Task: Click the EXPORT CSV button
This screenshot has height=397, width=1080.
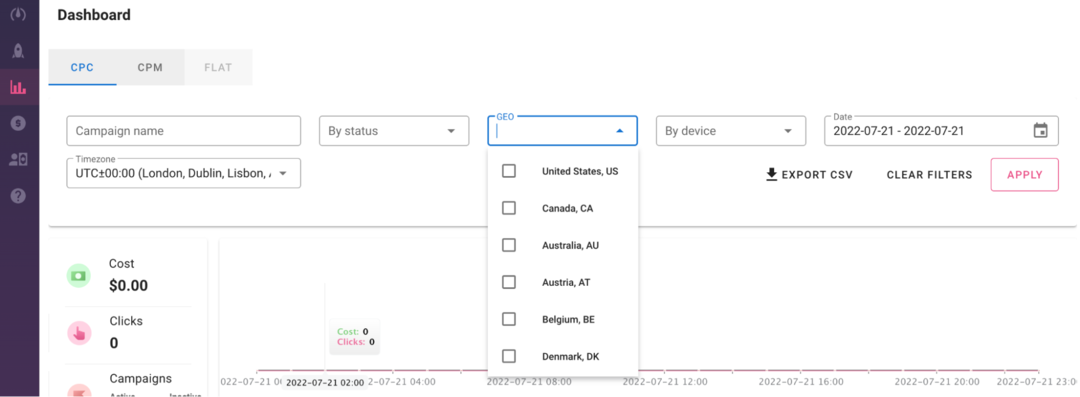Action: pos(809,174)
